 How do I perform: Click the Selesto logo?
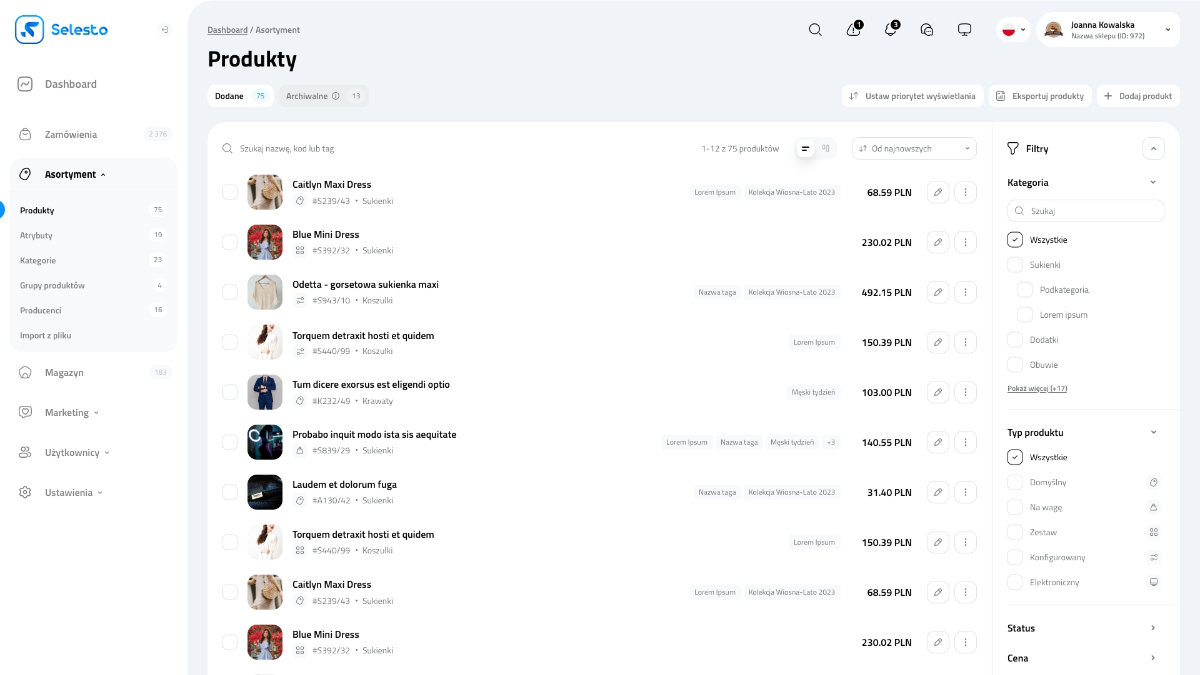tap(61, 30)
